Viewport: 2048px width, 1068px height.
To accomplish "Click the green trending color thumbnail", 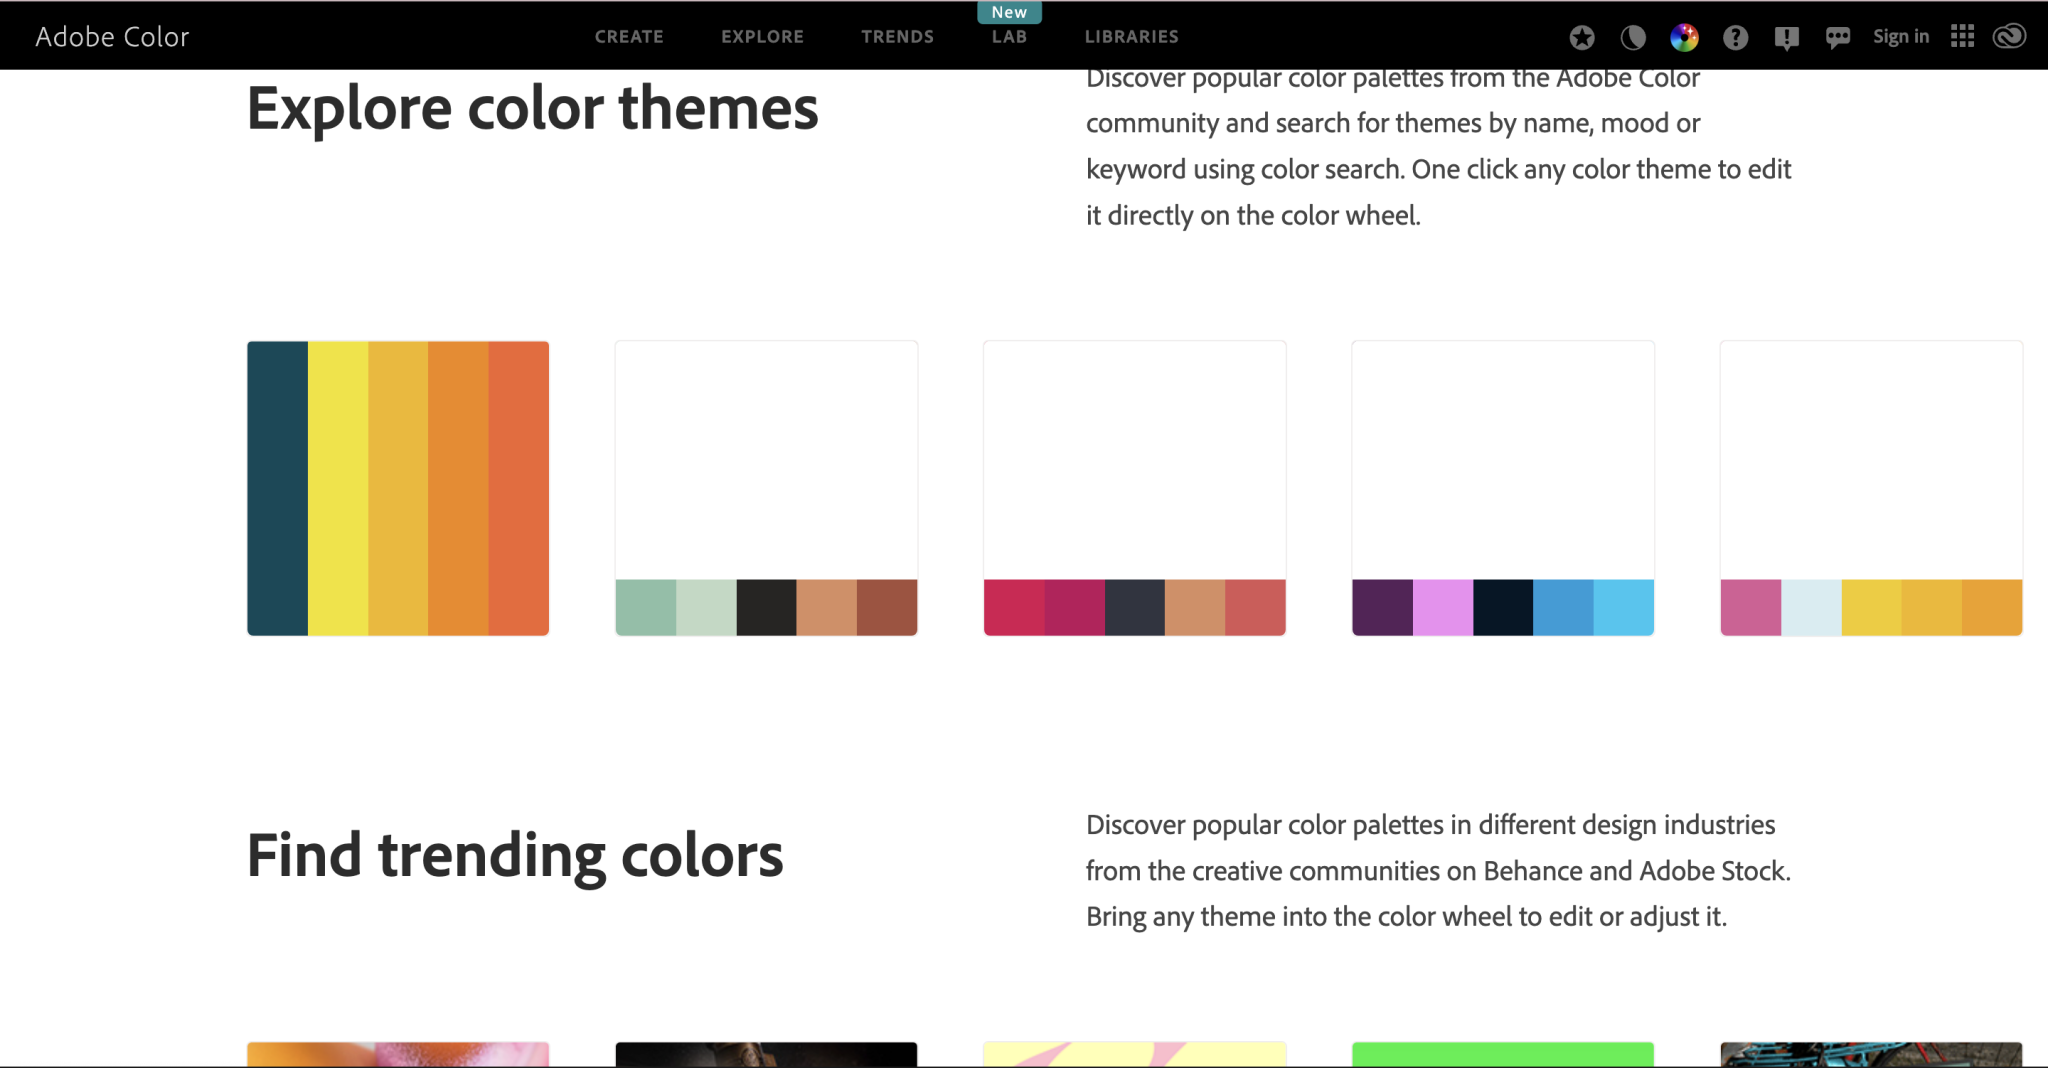I will 1502,1055.
